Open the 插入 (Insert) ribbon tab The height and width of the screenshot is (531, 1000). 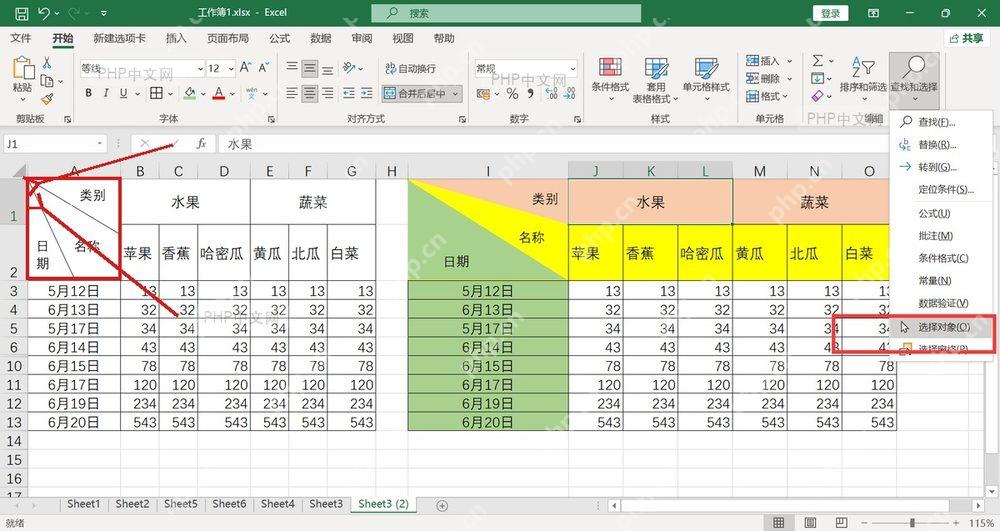176,38
